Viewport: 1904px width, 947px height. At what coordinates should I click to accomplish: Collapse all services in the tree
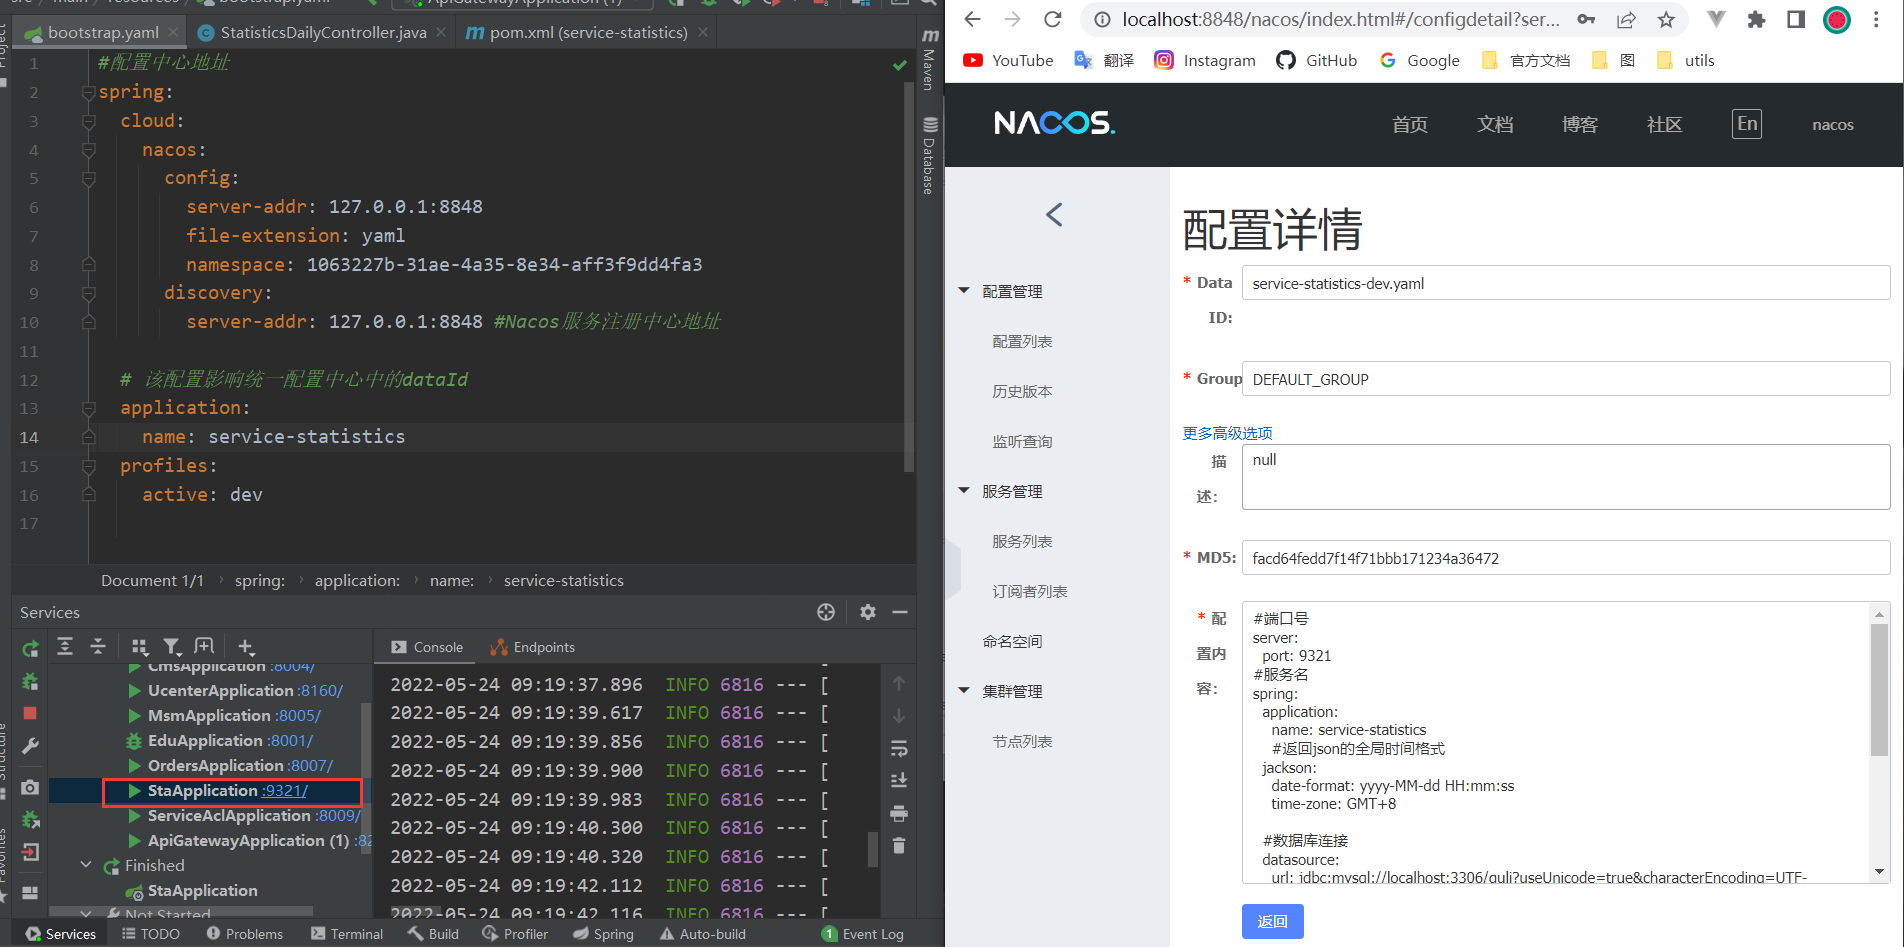point(98,646)
